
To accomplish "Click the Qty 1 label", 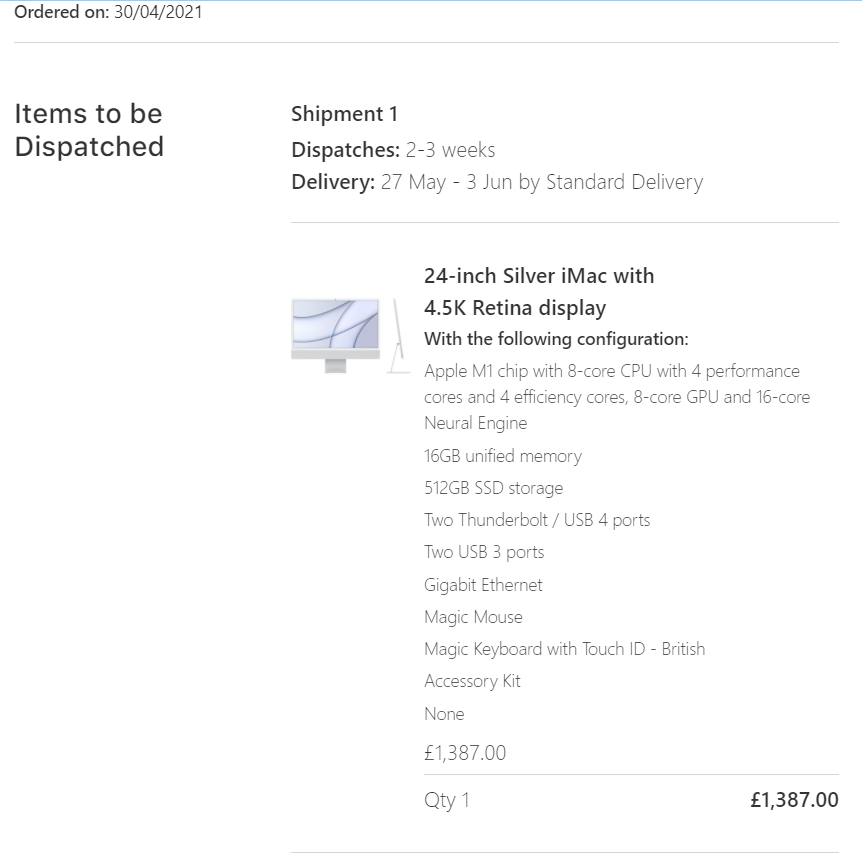I will pos(446,800).
